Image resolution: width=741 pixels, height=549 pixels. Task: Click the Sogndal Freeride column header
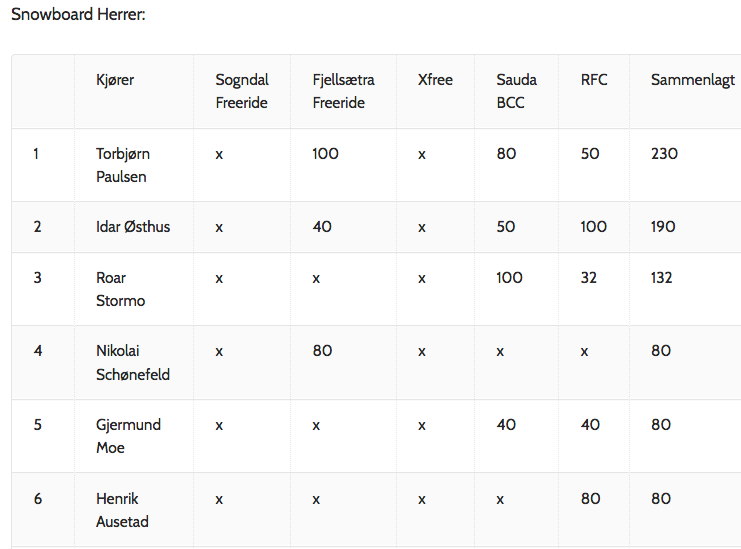242,91
